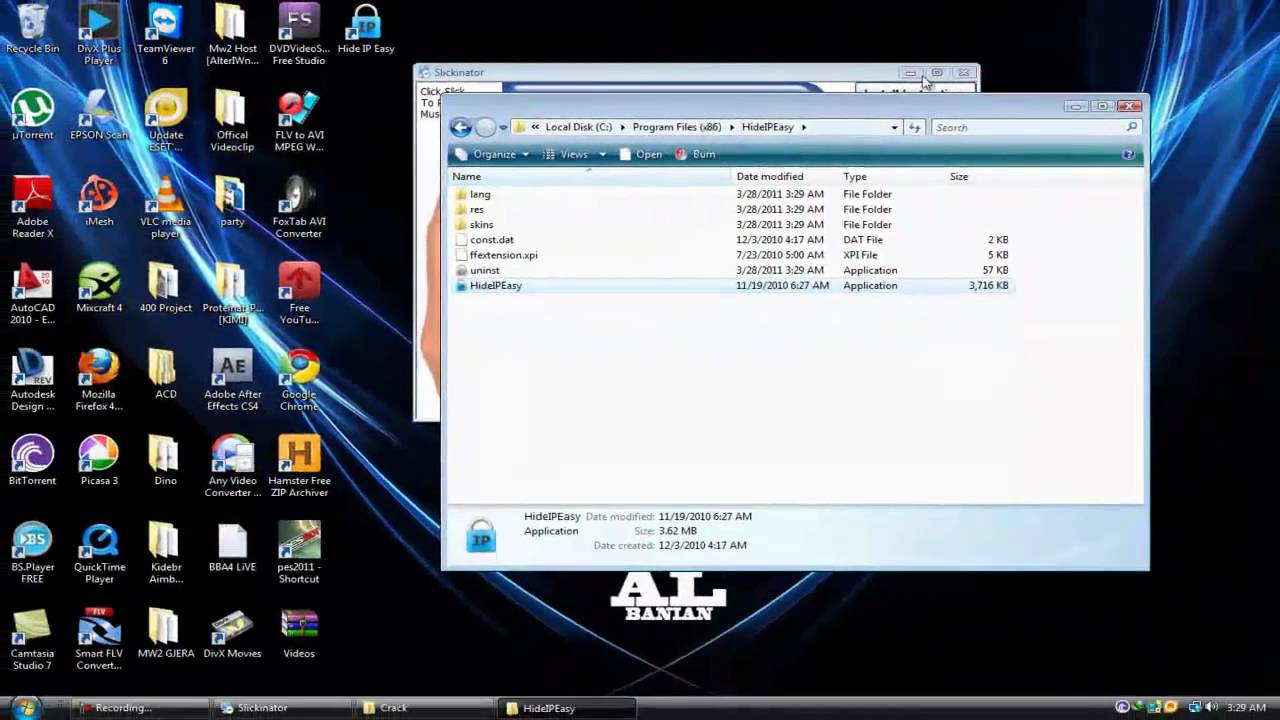Screen dimensions: 1280x720
Task: Open DVDVideoSoft Free Studio icon
Action: tap(298, 35)
